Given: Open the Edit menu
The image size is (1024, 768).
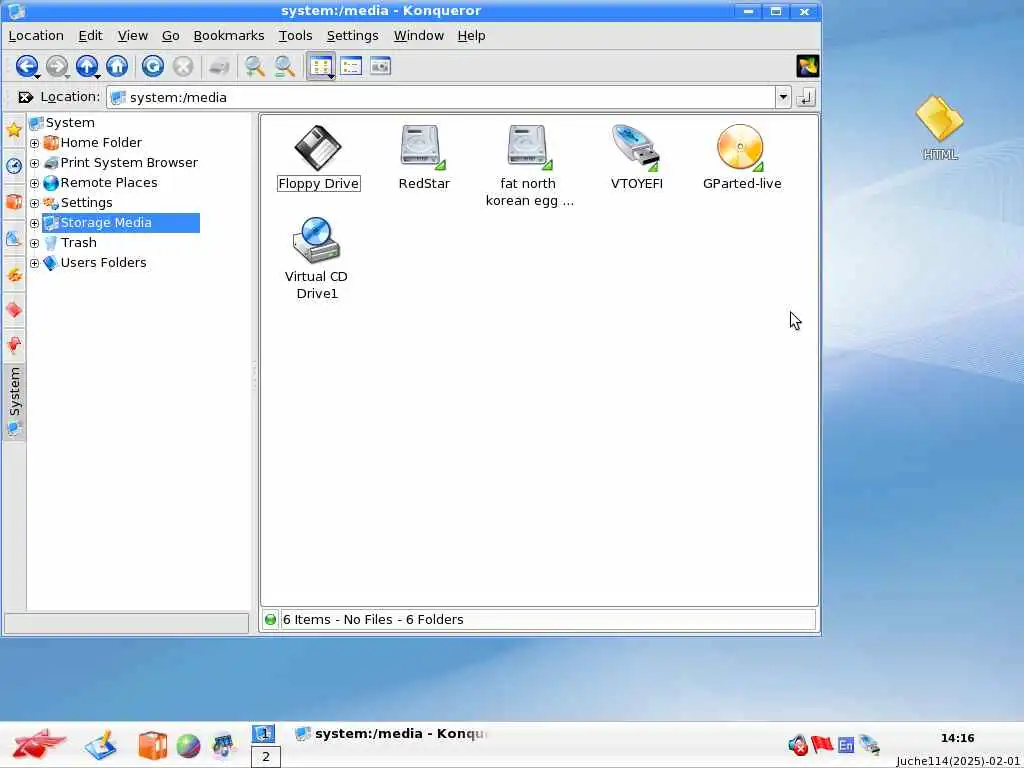Looking at the screenshot, I should 90,36.
